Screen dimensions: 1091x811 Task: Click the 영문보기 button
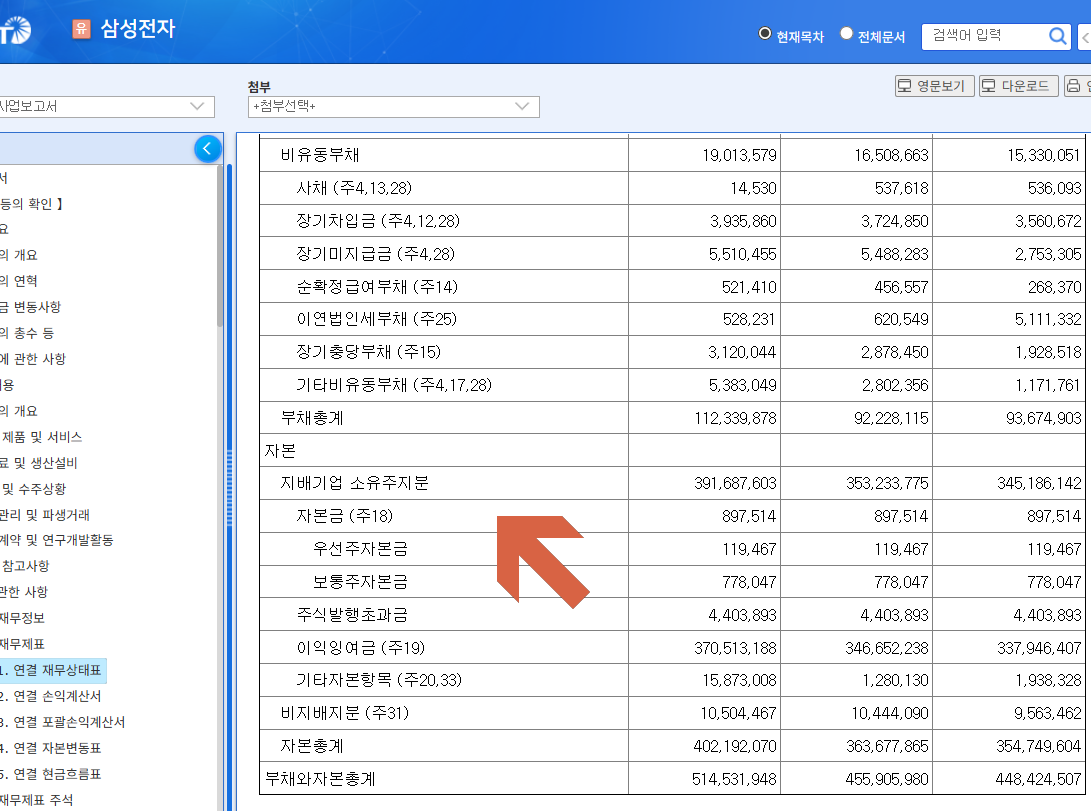[934, 86]
